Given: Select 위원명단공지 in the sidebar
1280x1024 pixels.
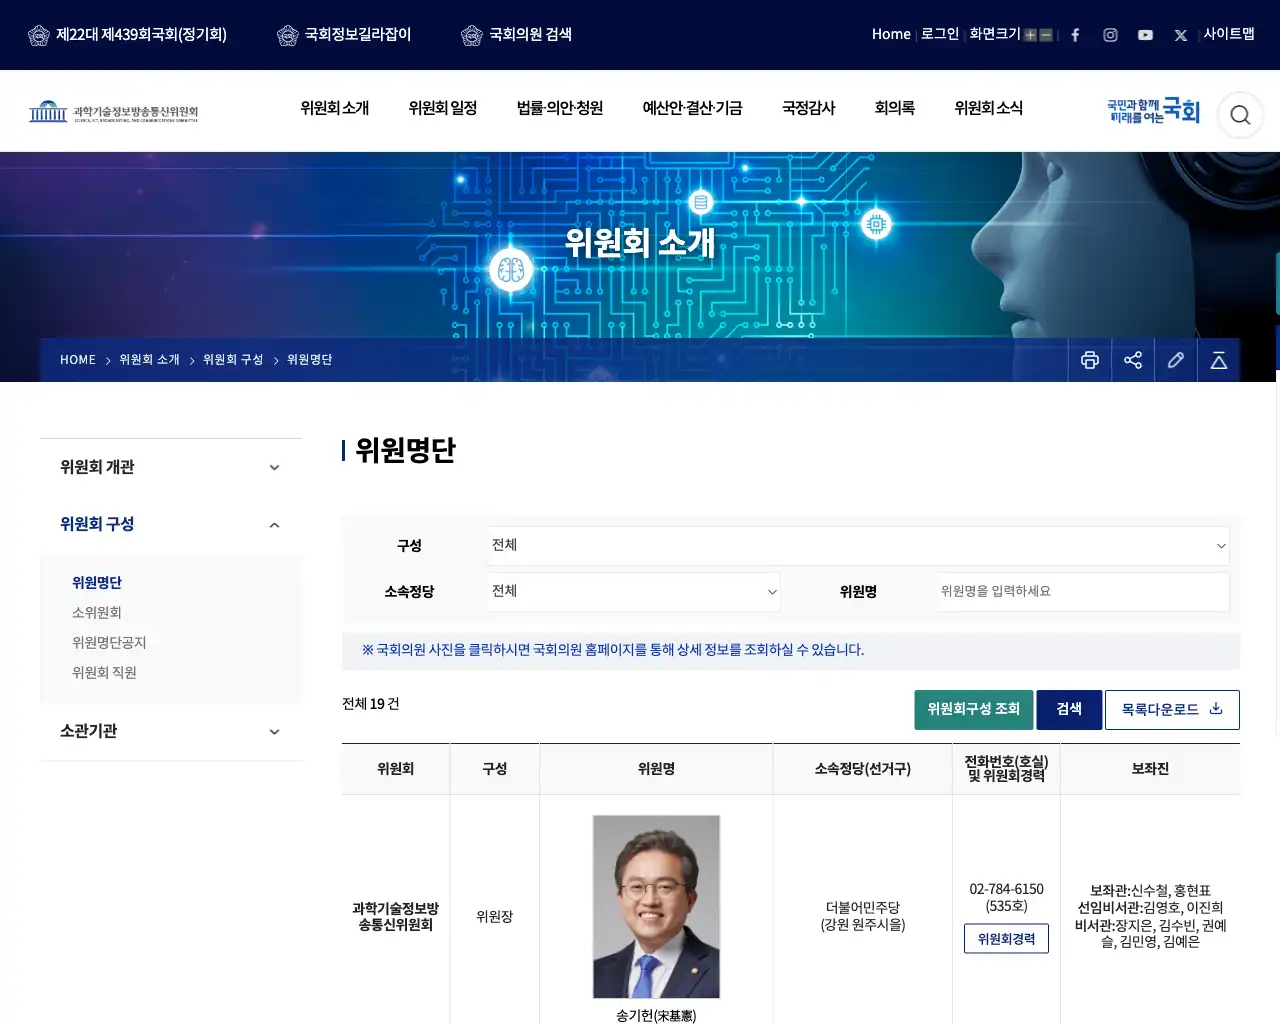Looking at the screenshot, I should pos(109,643).
